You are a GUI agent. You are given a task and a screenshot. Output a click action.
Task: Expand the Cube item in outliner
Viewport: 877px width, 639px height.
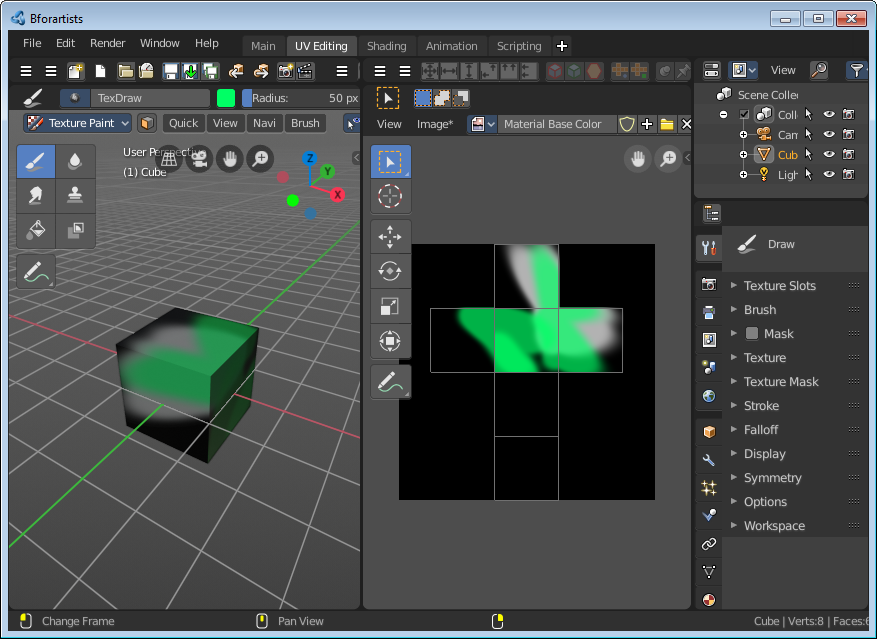[x=743, y=154]
